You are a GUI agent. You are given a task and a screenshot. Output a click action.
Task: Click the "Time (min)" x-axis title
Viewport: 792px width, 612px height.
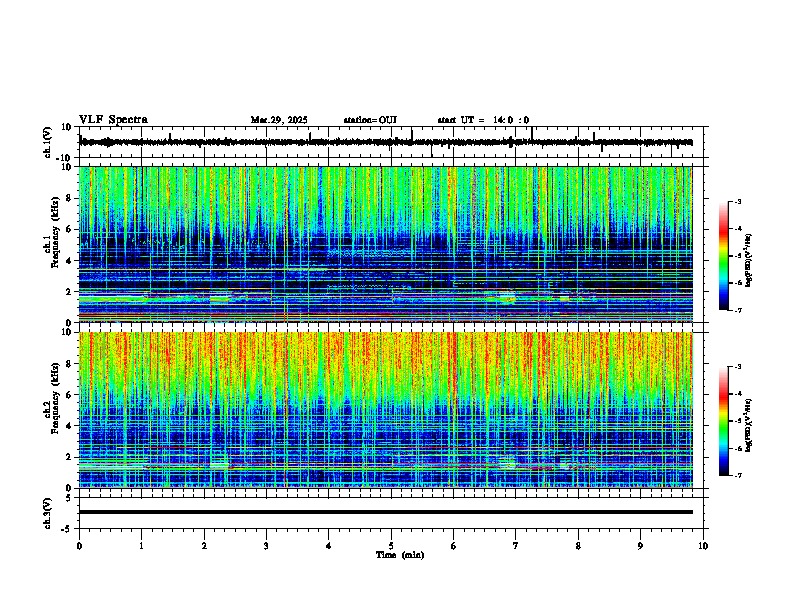coord(400,555)
